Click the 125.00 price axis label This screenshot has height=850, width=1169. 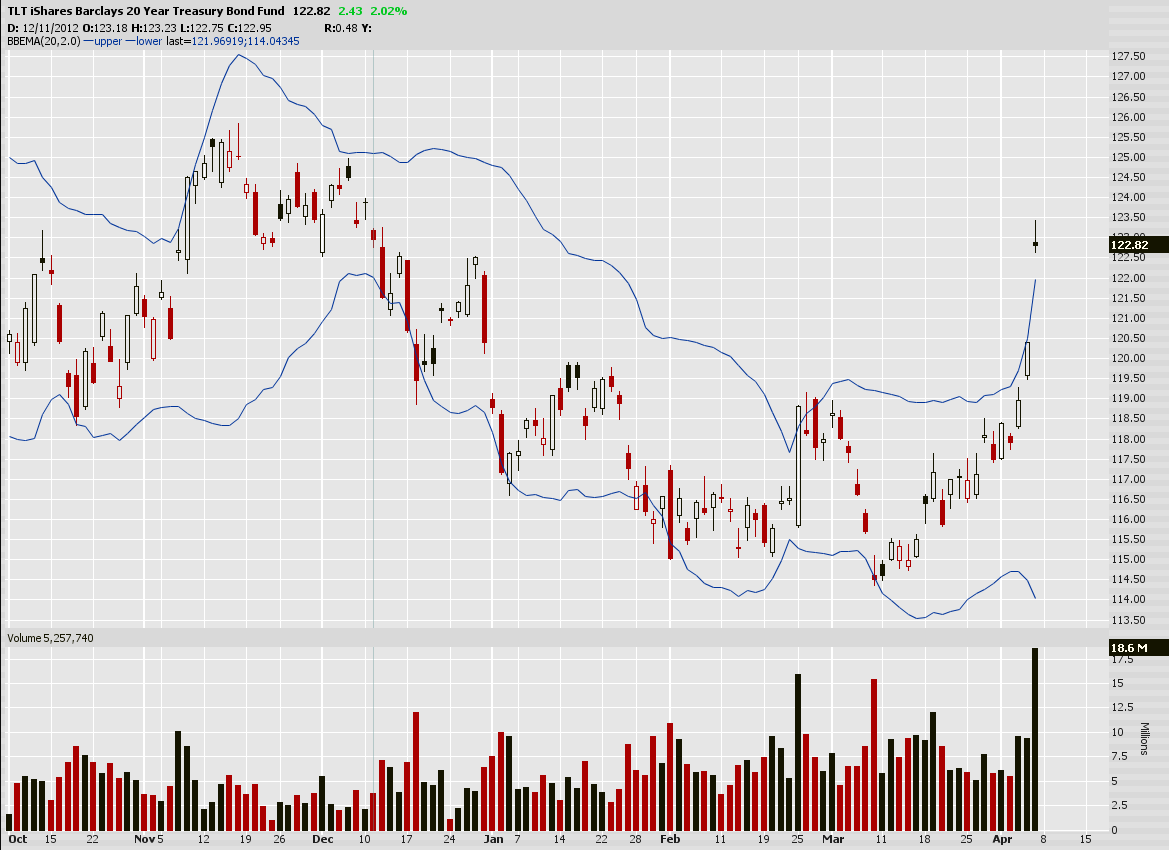1128,157
